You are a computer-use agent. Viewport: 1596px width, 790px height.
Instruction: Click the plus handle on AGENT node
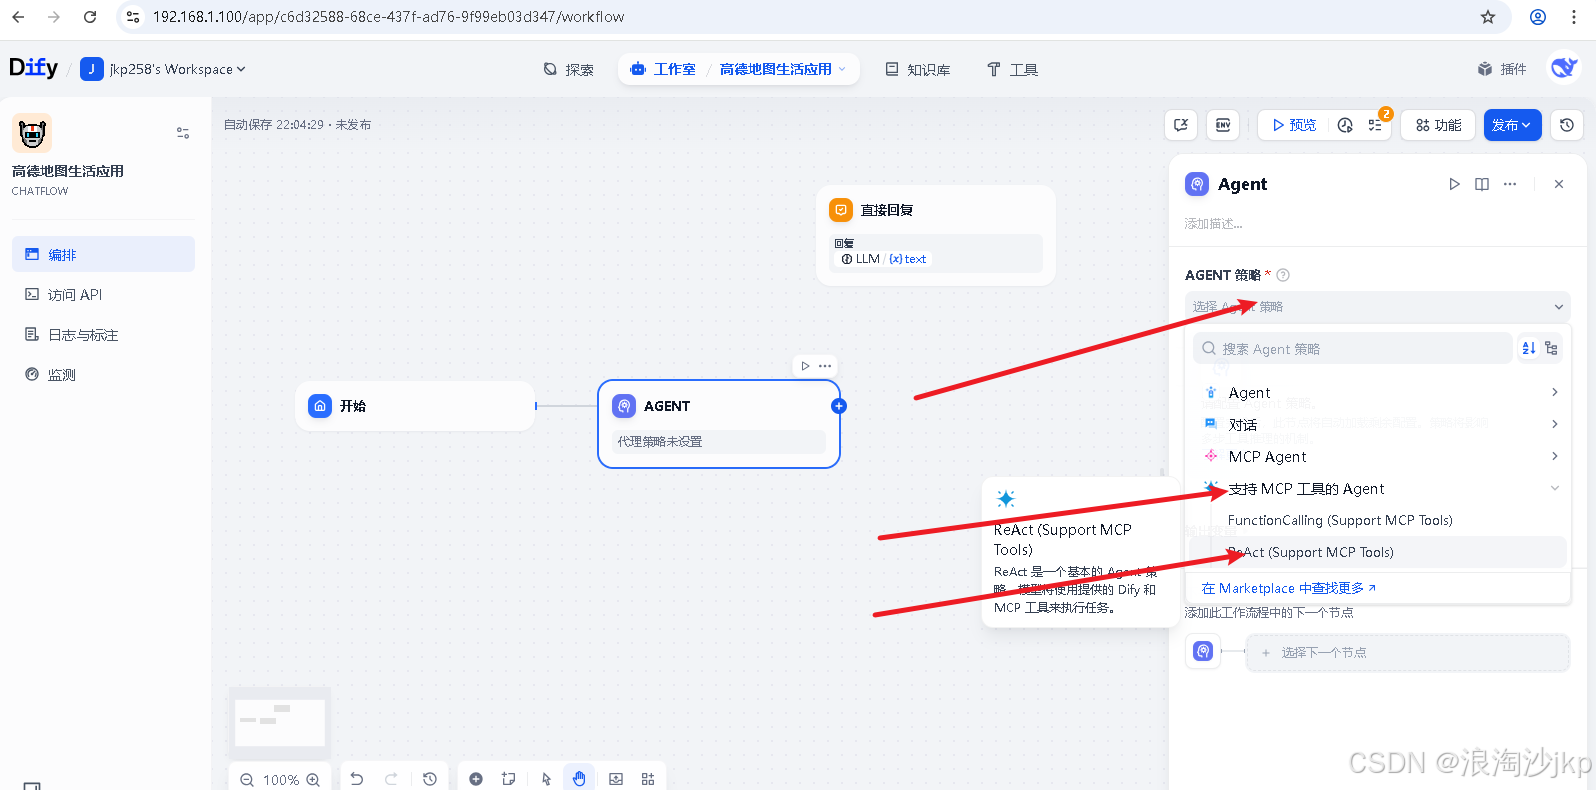coord(839,406)
